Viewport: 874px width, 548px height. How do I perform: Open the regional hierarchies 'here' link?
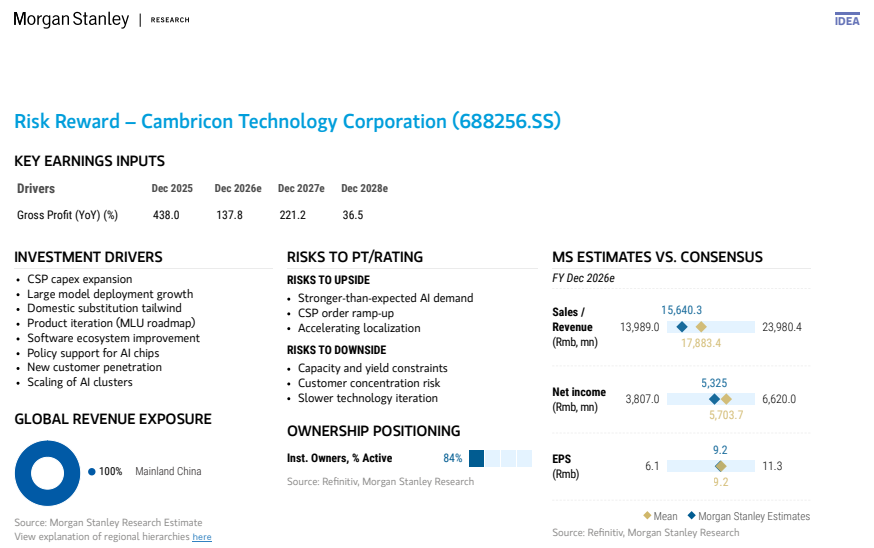point(202,537)
